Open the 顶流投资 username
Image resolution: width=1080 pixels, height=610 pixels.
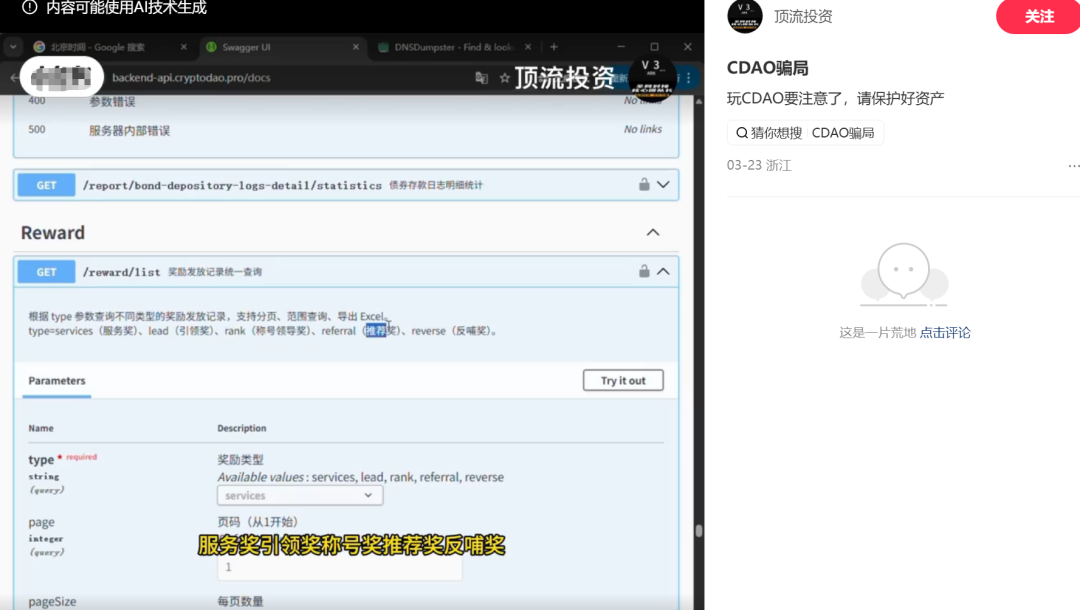(x=803, y=17)
